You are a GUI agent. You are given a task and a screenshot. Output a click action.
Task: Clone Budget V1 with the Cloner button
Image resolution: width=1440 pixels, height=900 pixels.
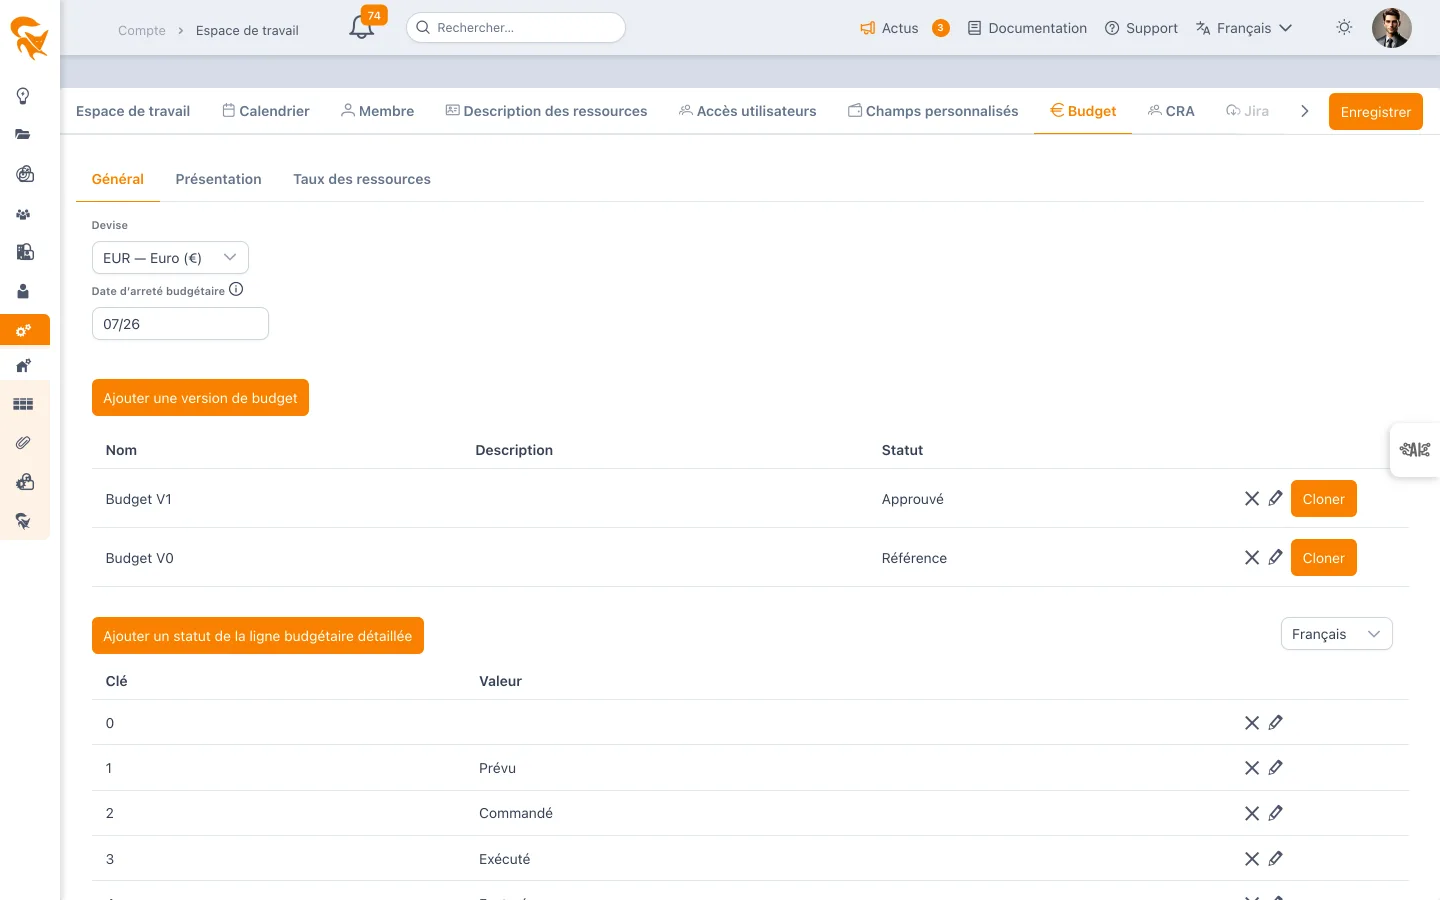point(1323,499)
